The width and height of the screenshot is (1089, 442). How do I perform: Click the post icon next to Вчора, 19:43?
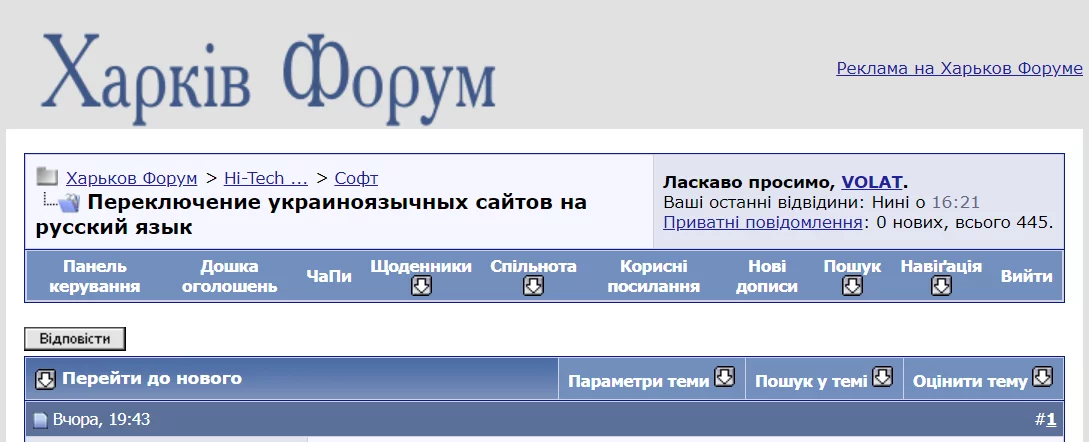pyautogui.click(x=41, y=420)
